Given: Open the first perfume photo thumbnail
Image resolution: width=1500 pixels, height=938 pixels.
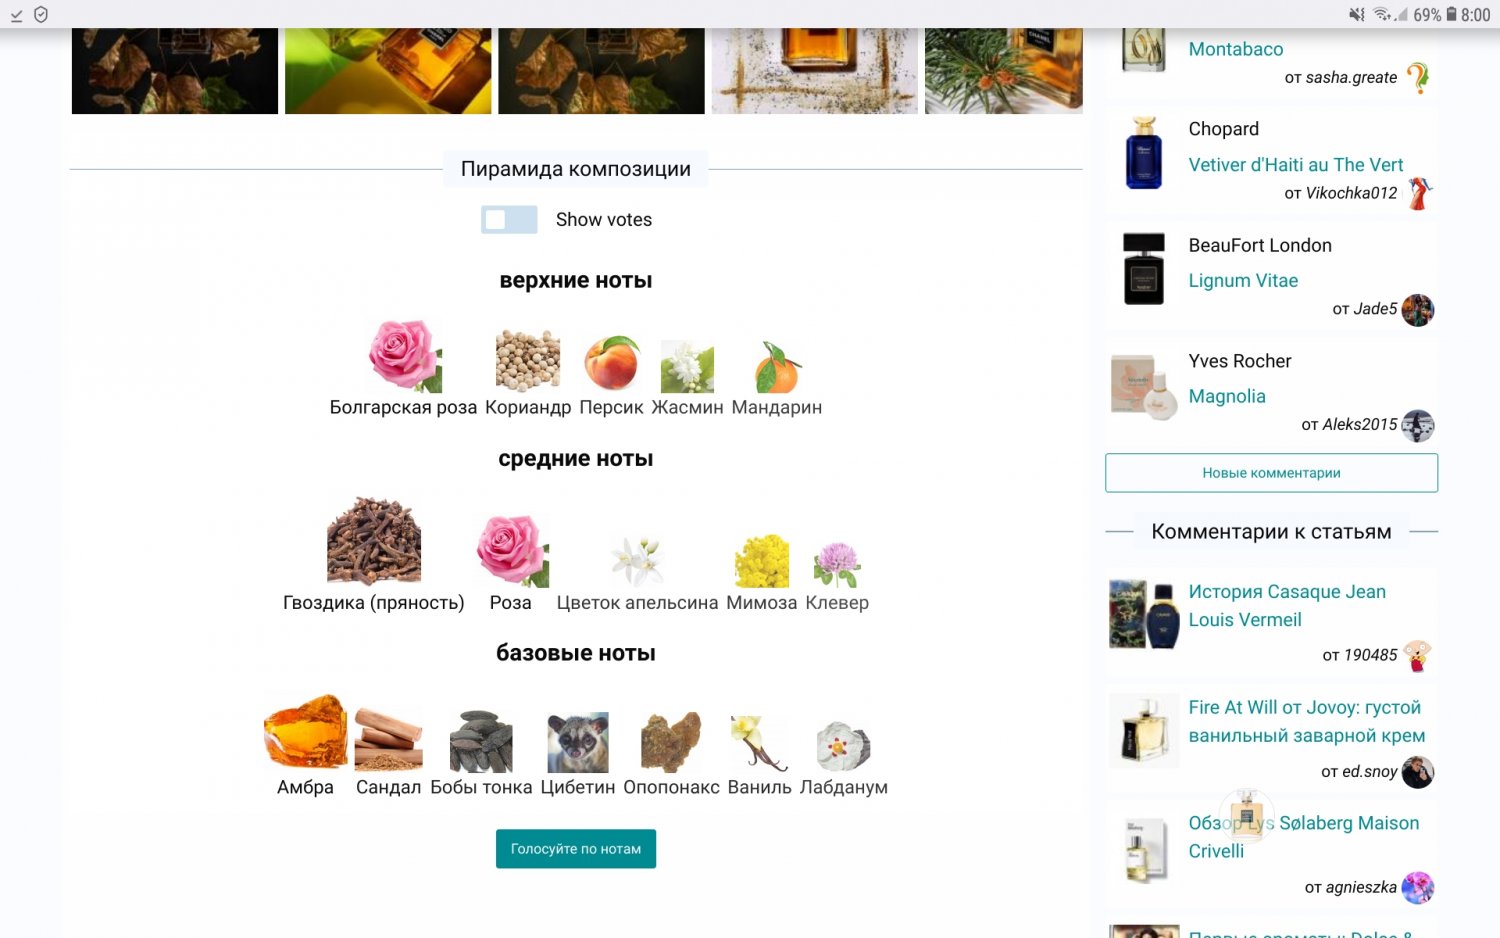Looking at the screenshot, I should coord(175,71).
